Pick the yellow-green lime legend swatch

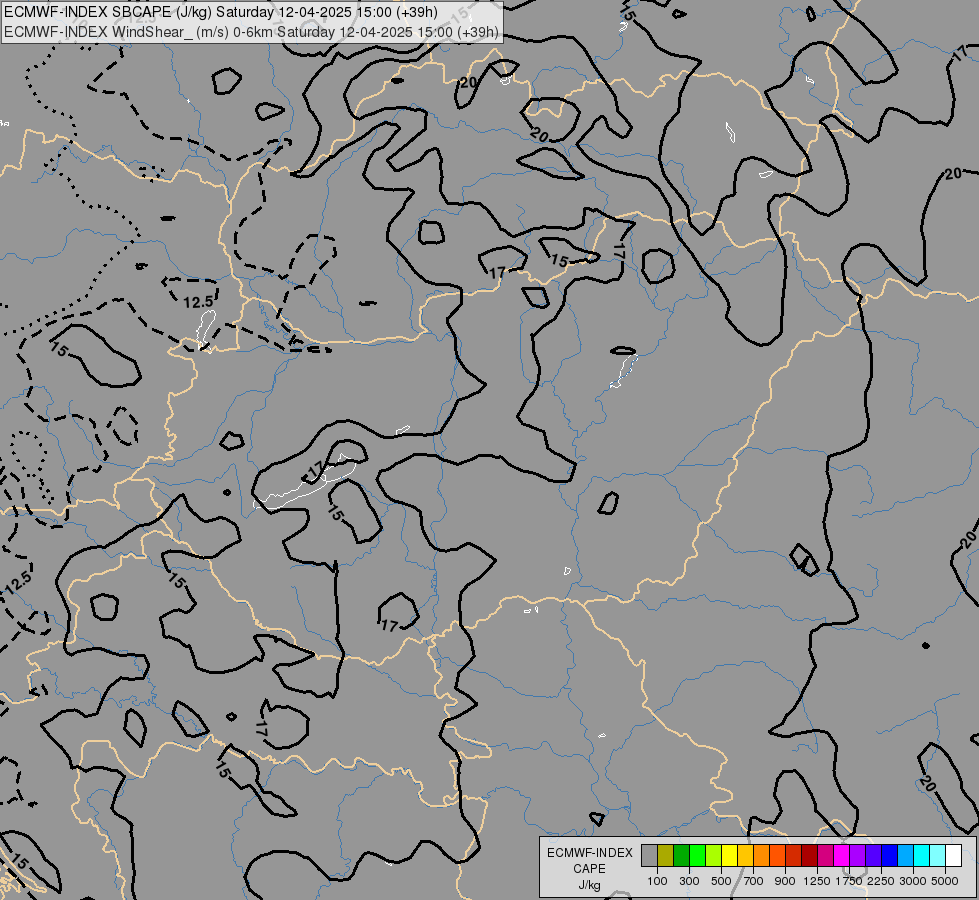point(713,855)
